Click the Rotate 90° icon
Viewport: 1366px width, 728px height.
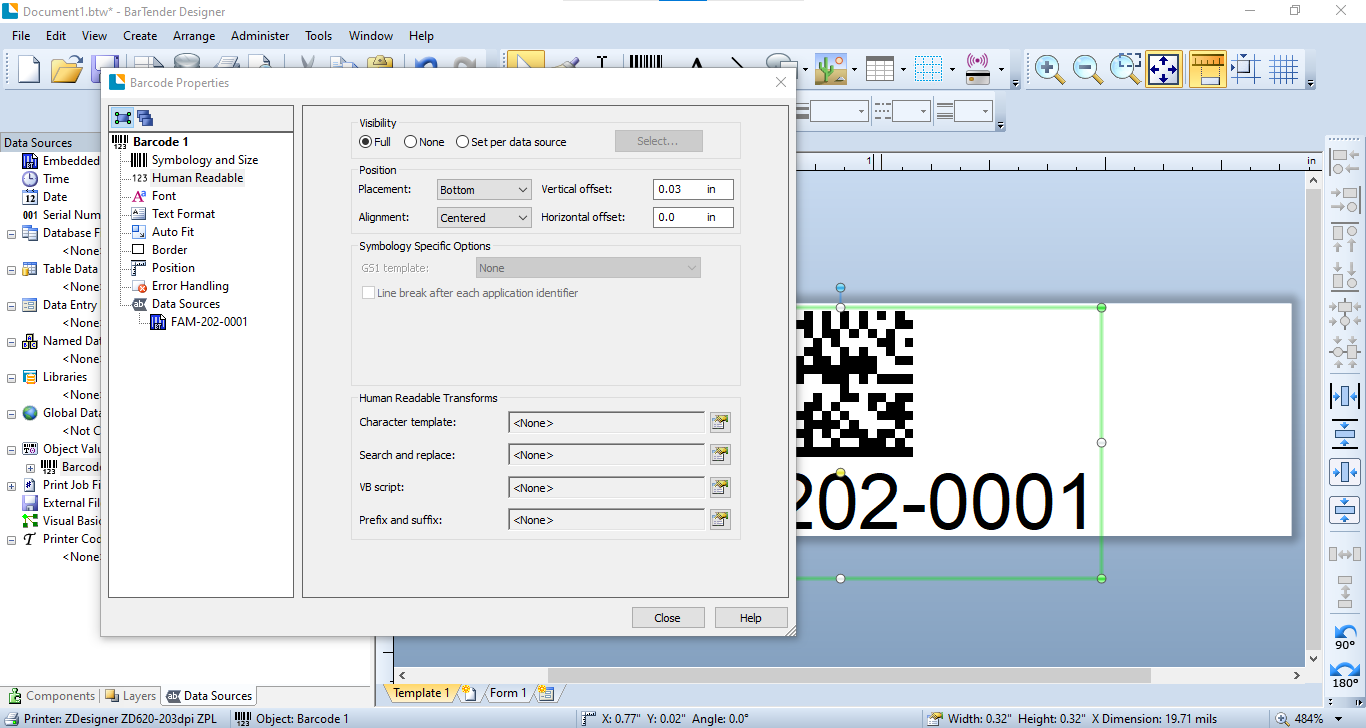[x=1345, y=637]
